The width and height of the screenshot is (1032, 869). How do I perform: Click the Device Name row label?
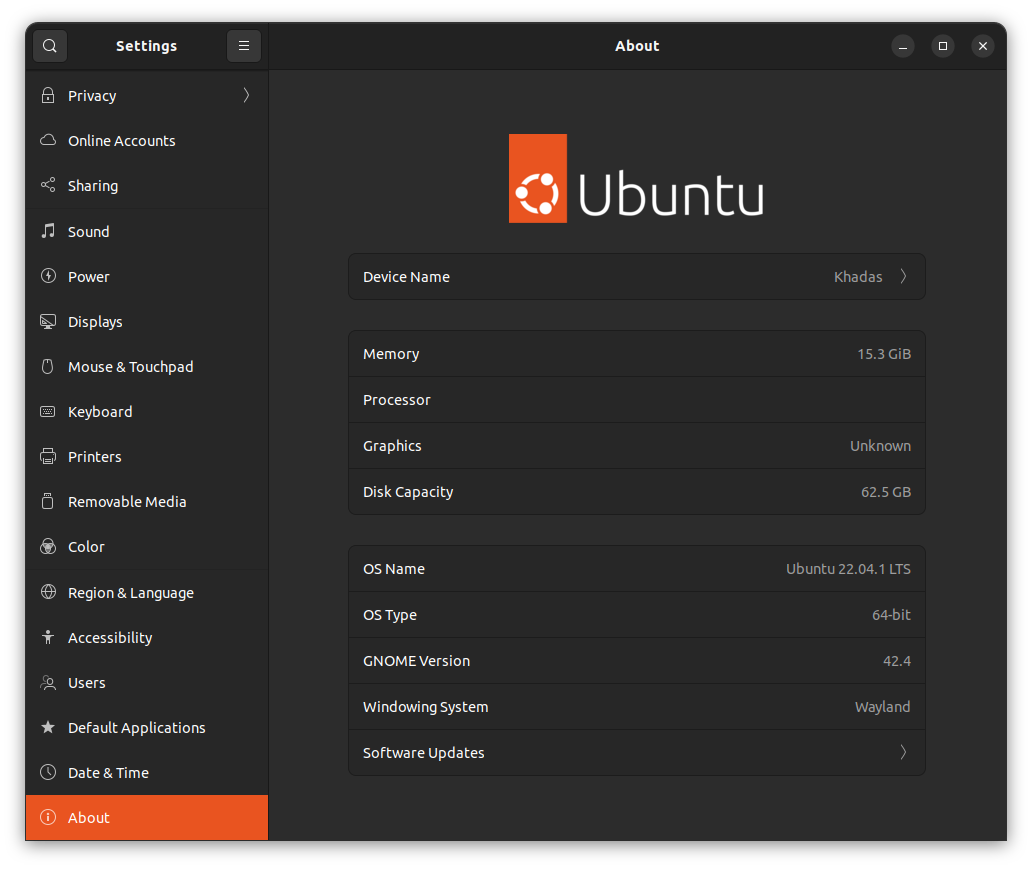click(x=406, y=276)
